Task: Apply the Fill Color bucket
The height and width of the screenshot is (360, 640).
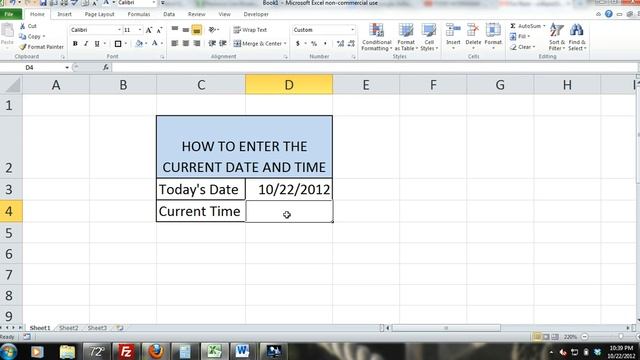Action: coord(139,43)
